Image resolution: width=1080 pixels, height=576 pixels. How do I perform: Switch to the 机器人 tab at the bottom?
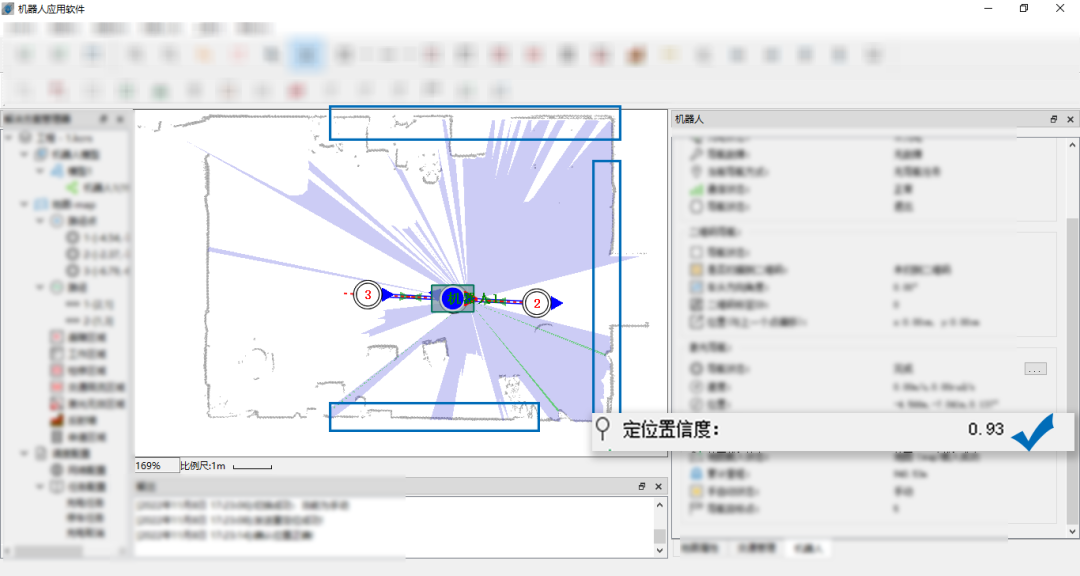[x=804, y=549]
